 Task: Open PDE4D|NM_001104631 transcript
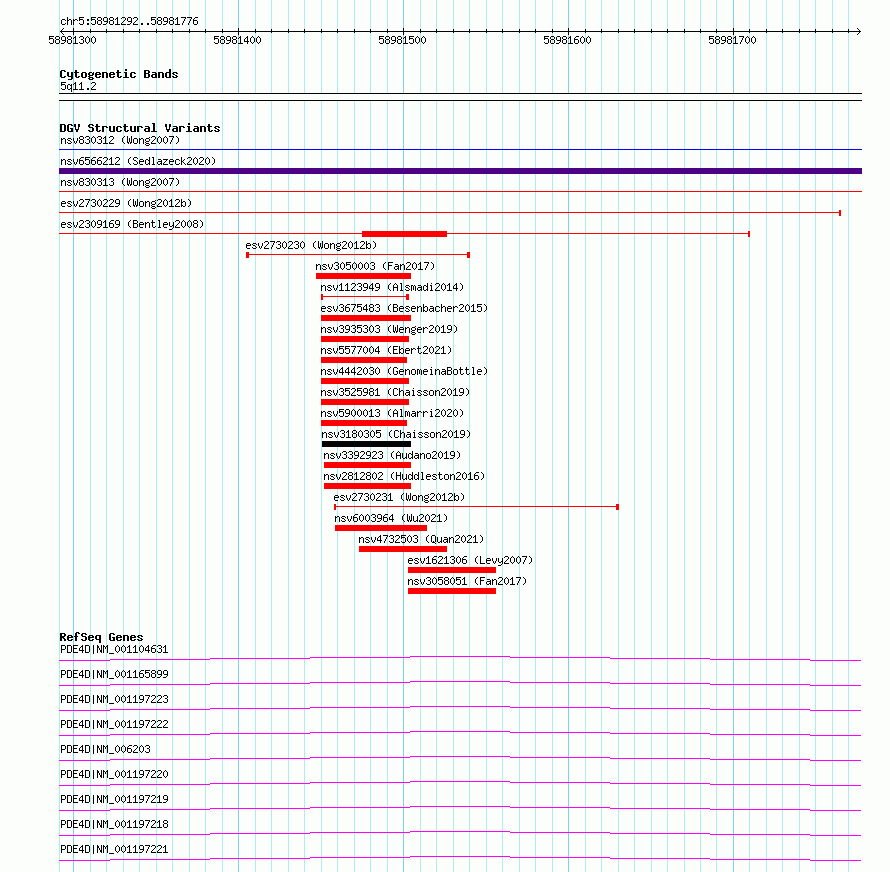pos(114,649)
